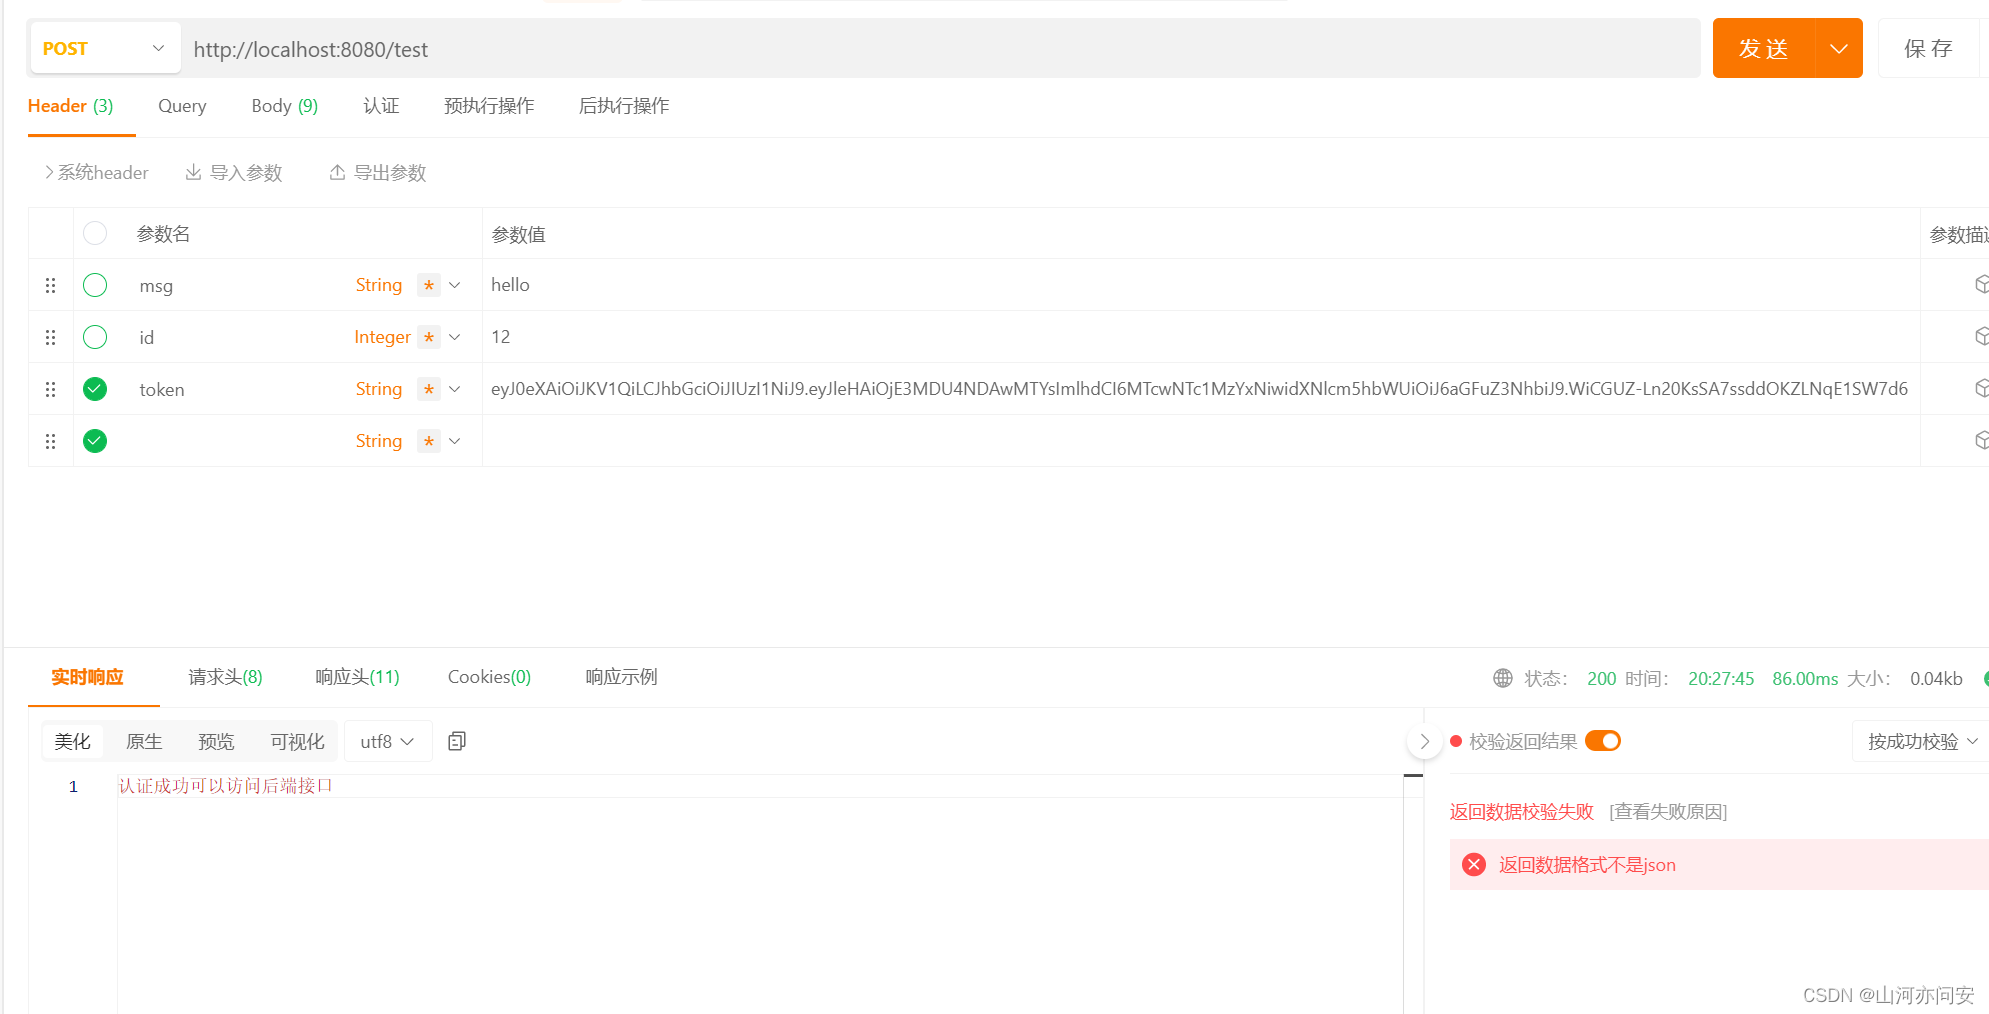Click the cube icon in id row
This screenshot has width=1989, height=1014.
pos(1981,336)
